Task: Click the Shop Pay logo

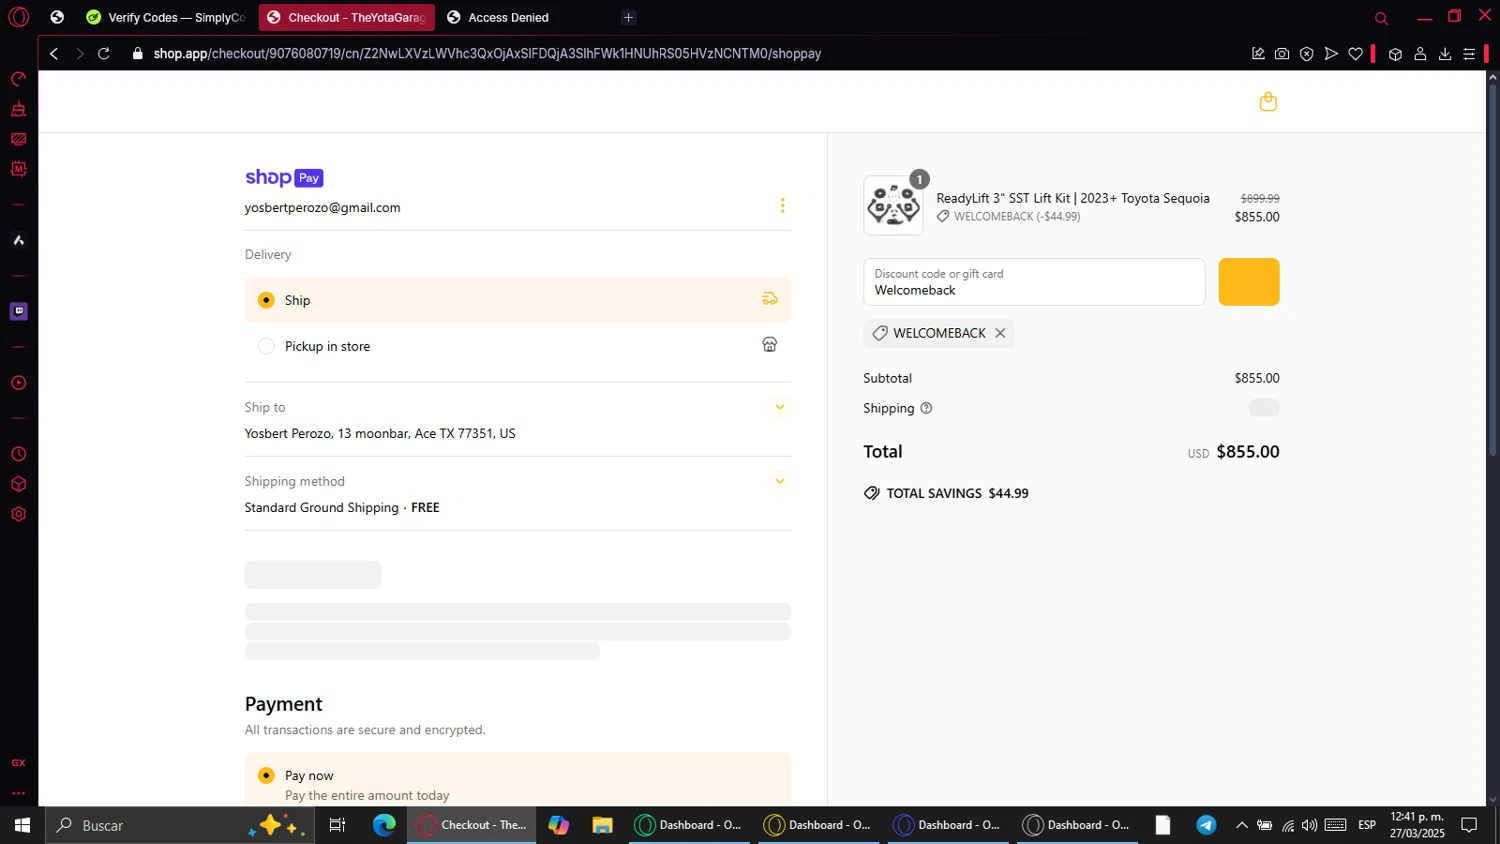Action: (284, 178)
